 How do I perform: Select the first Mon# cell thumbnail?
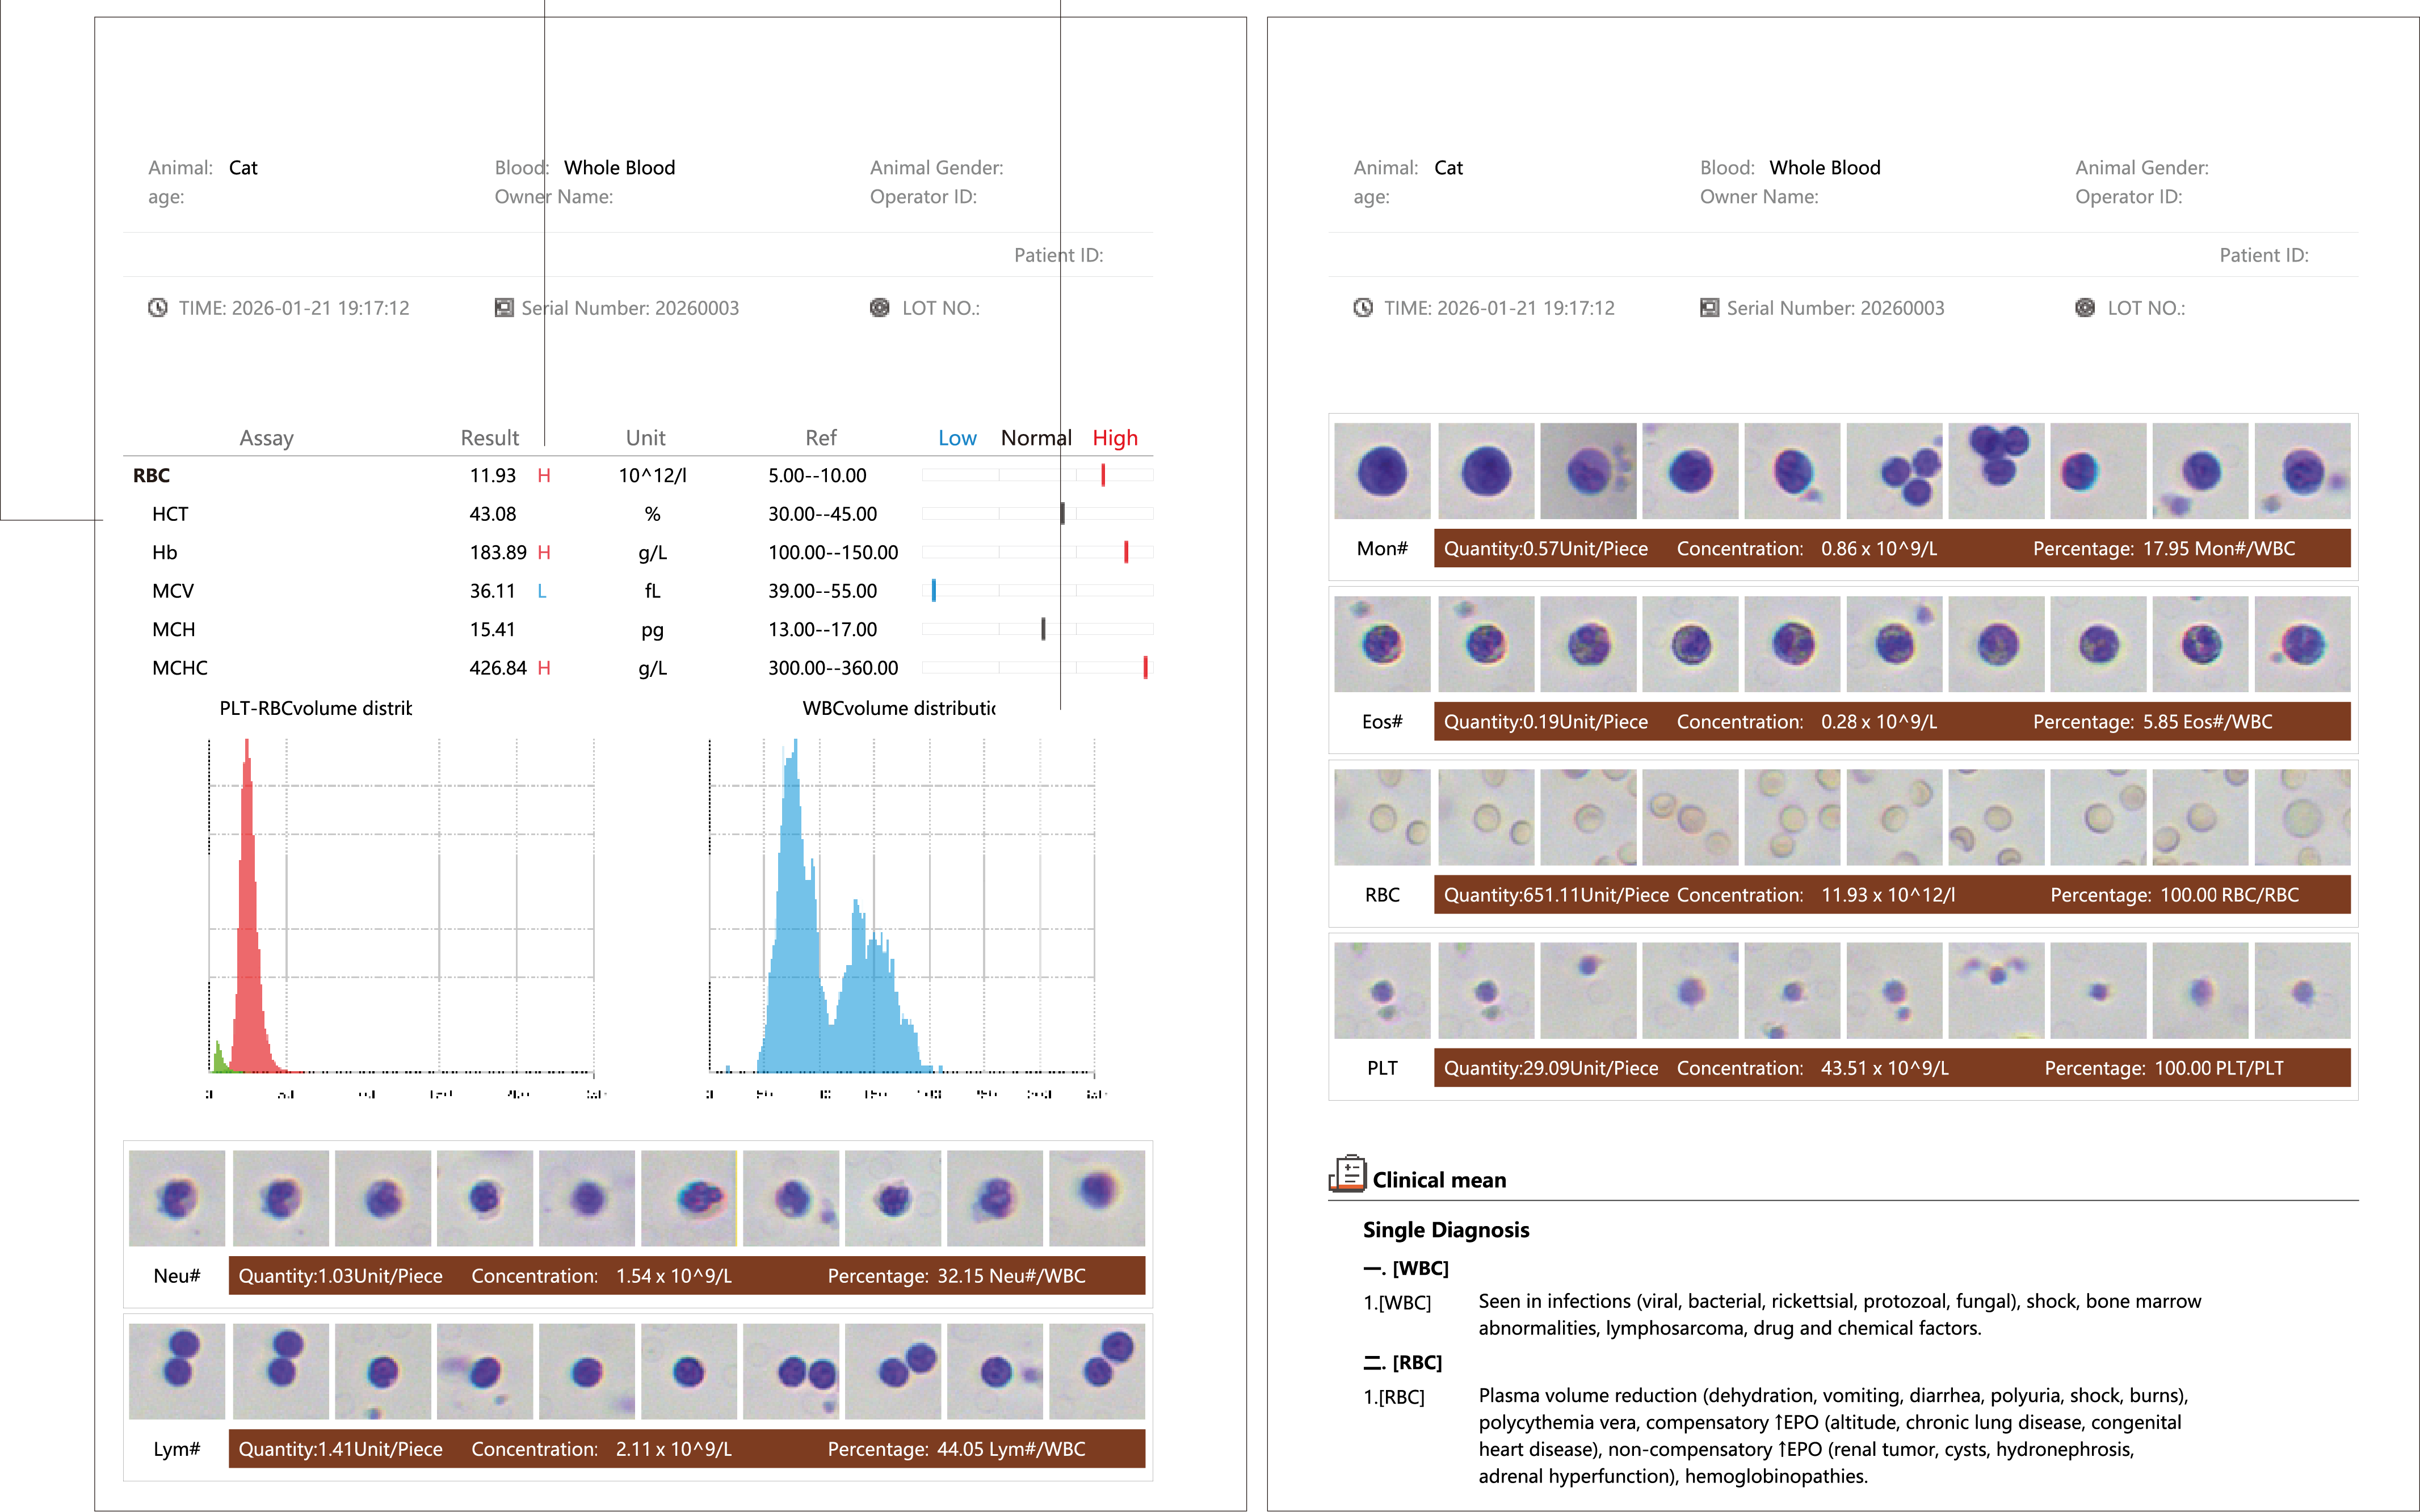(x=1382, y=470)
